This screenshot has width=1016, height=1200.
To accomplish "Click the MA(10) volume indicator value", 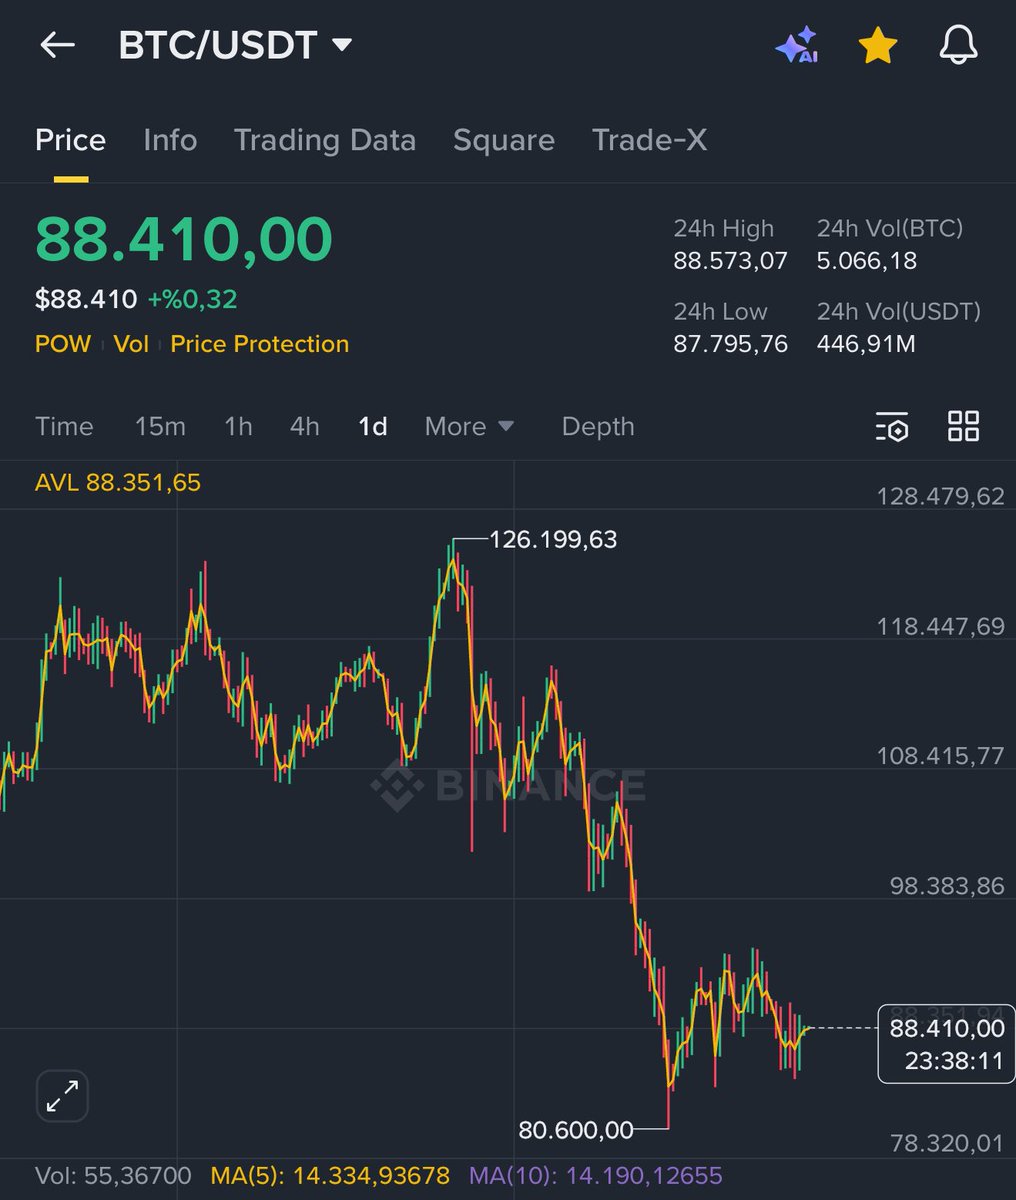I will click(x=596, y=1176).
